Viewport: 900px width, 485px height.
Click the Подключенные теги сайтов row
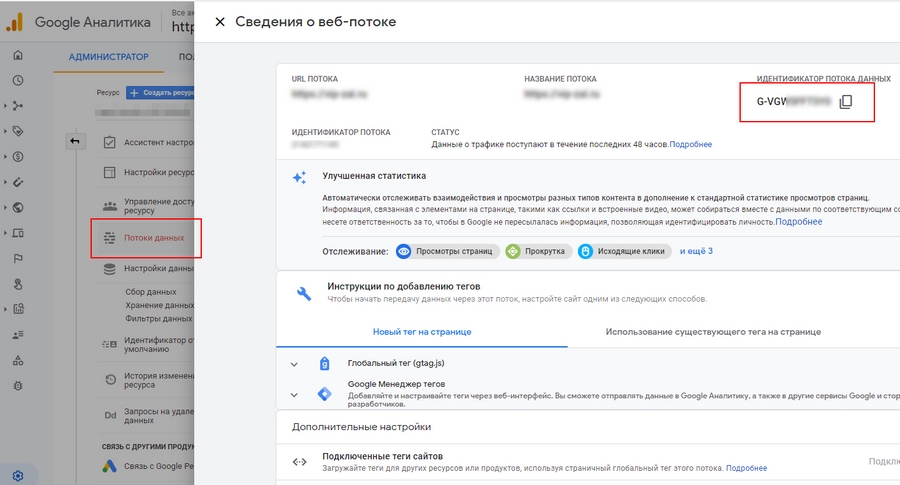click(x=588, y=461)
